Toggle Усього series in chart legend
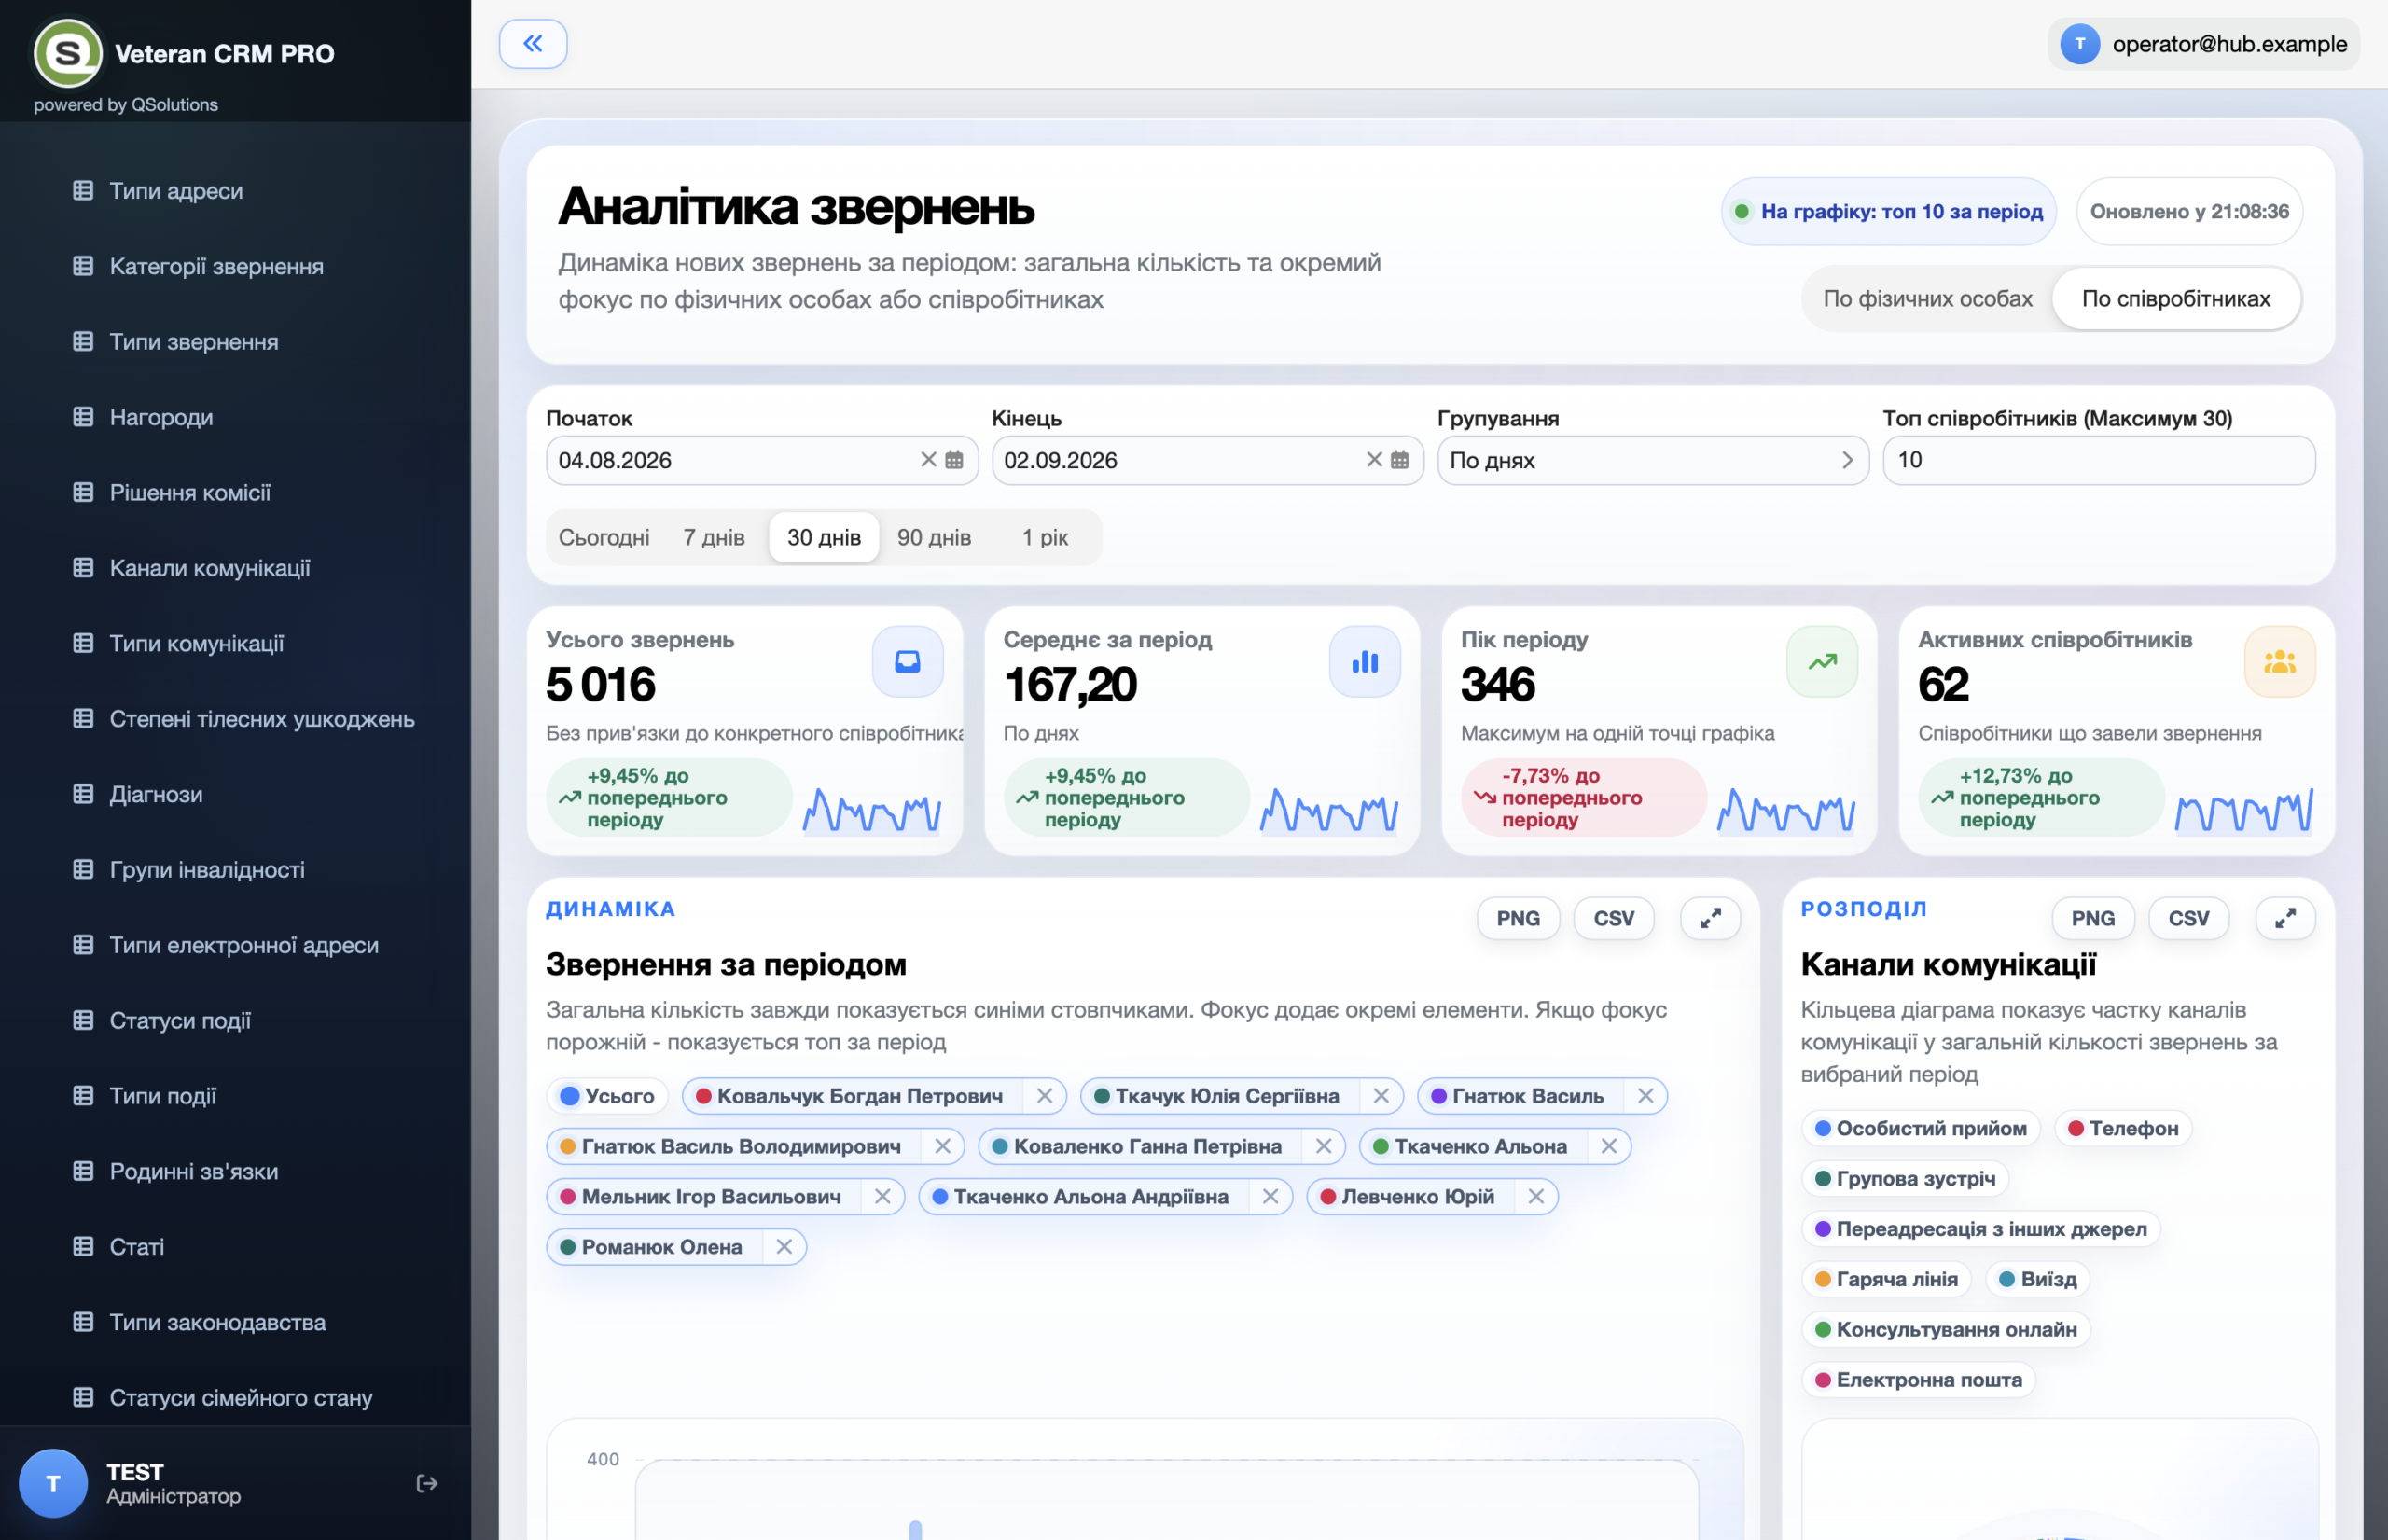 (x=607, y=1096)
